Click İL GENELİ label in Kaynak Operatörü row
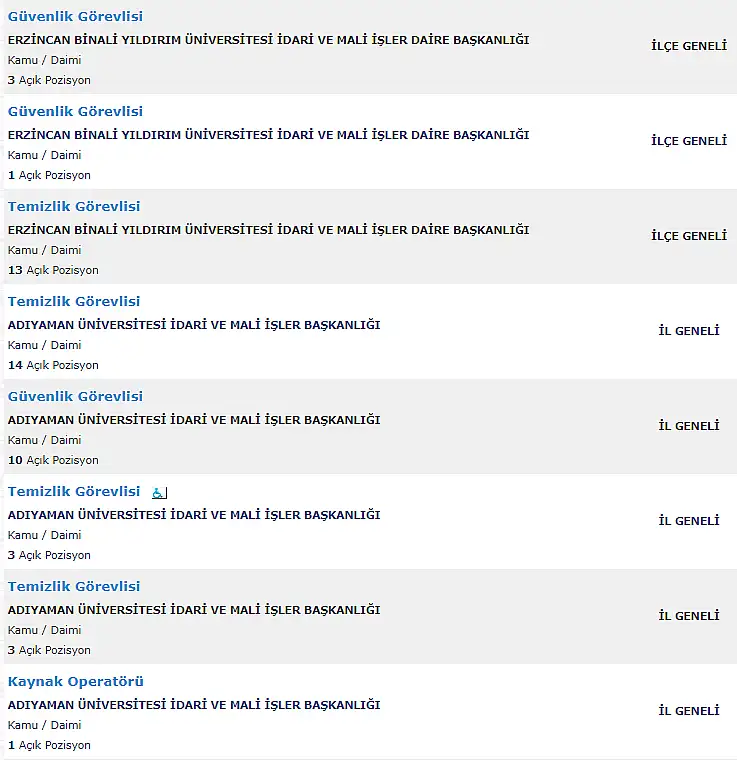737x760 pixels. (x=689, y=711)
